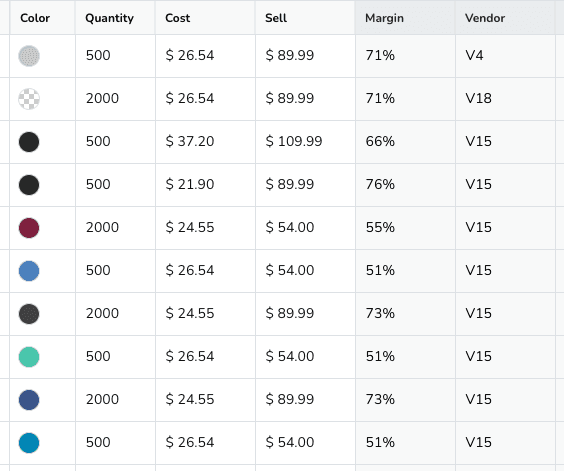The width and height of the screenshot is (564, 471).
Task: Click the teal green color swatch
Action: [29, 357]
